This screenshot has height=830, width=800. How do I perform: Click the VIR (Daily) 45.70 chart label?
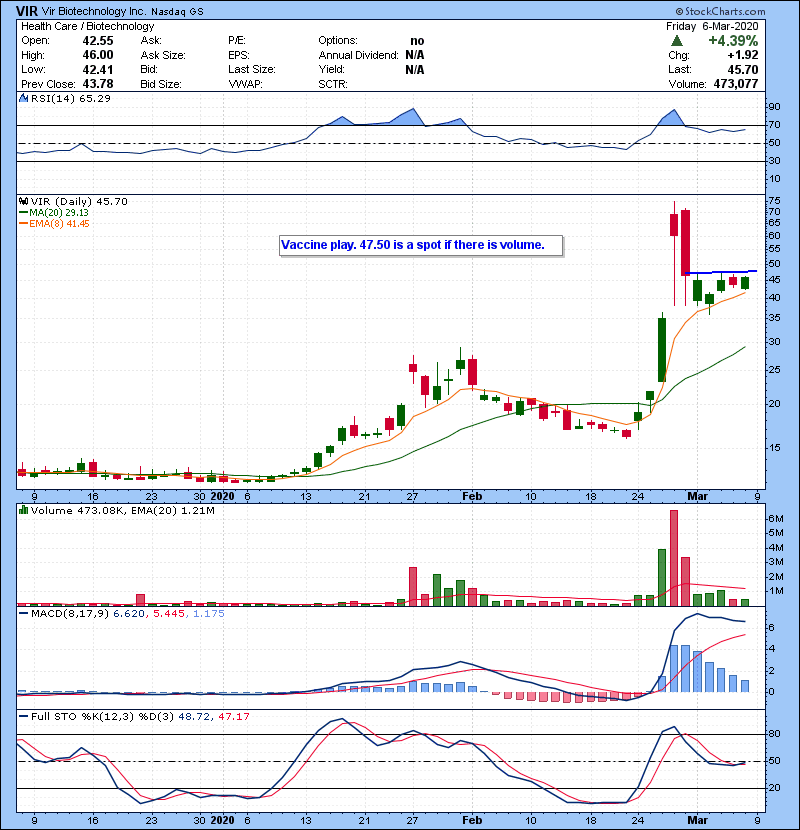pos(79,201)
